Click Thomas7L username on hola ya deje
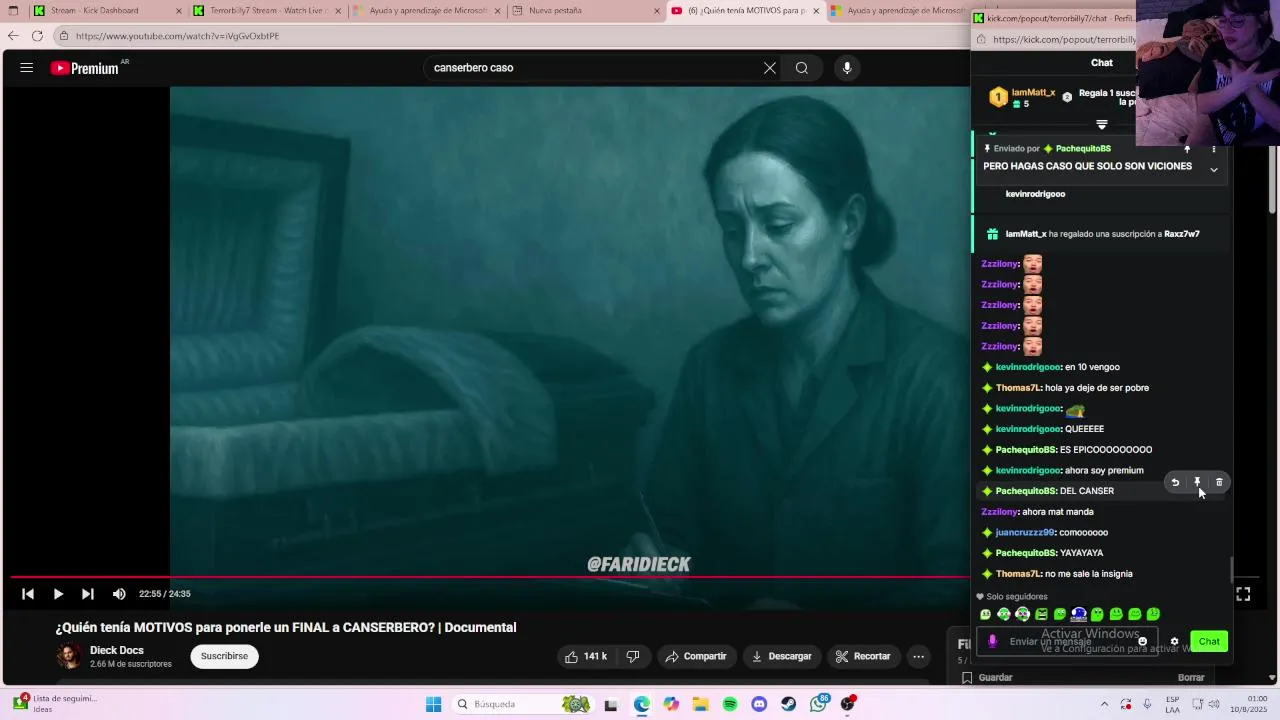Viewport: 1280px width, 720px height. [x=1019, y=388]
